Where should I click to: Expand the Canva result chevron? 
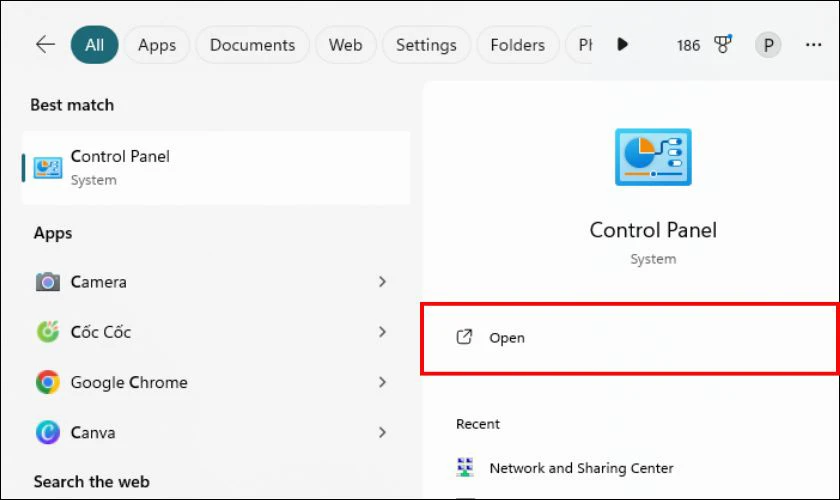pyautogui.click(x=382, y=432)
